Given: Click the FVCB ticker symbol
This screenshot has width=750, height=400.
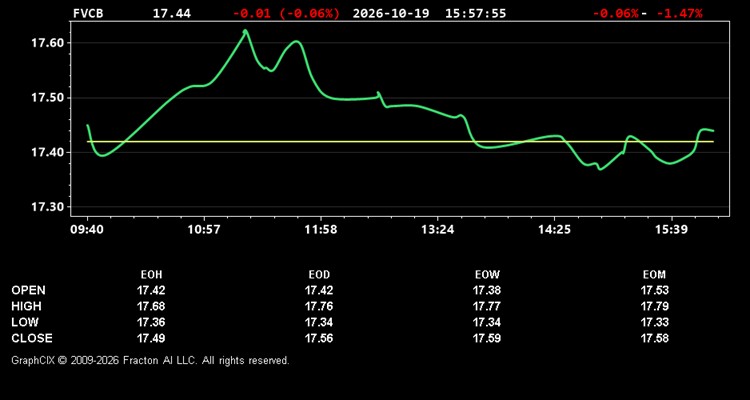Looking at the screenshot, I should [88, 13].
